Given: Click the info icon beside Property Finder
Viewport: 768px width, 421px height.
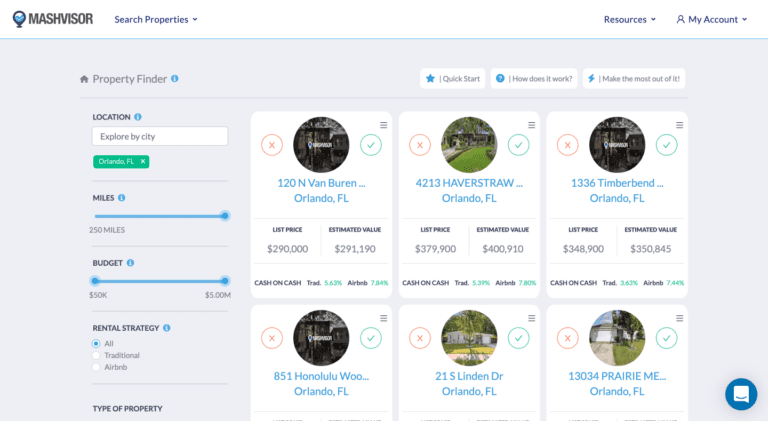Looking at the screenshot, I should [x=175, y=79].
